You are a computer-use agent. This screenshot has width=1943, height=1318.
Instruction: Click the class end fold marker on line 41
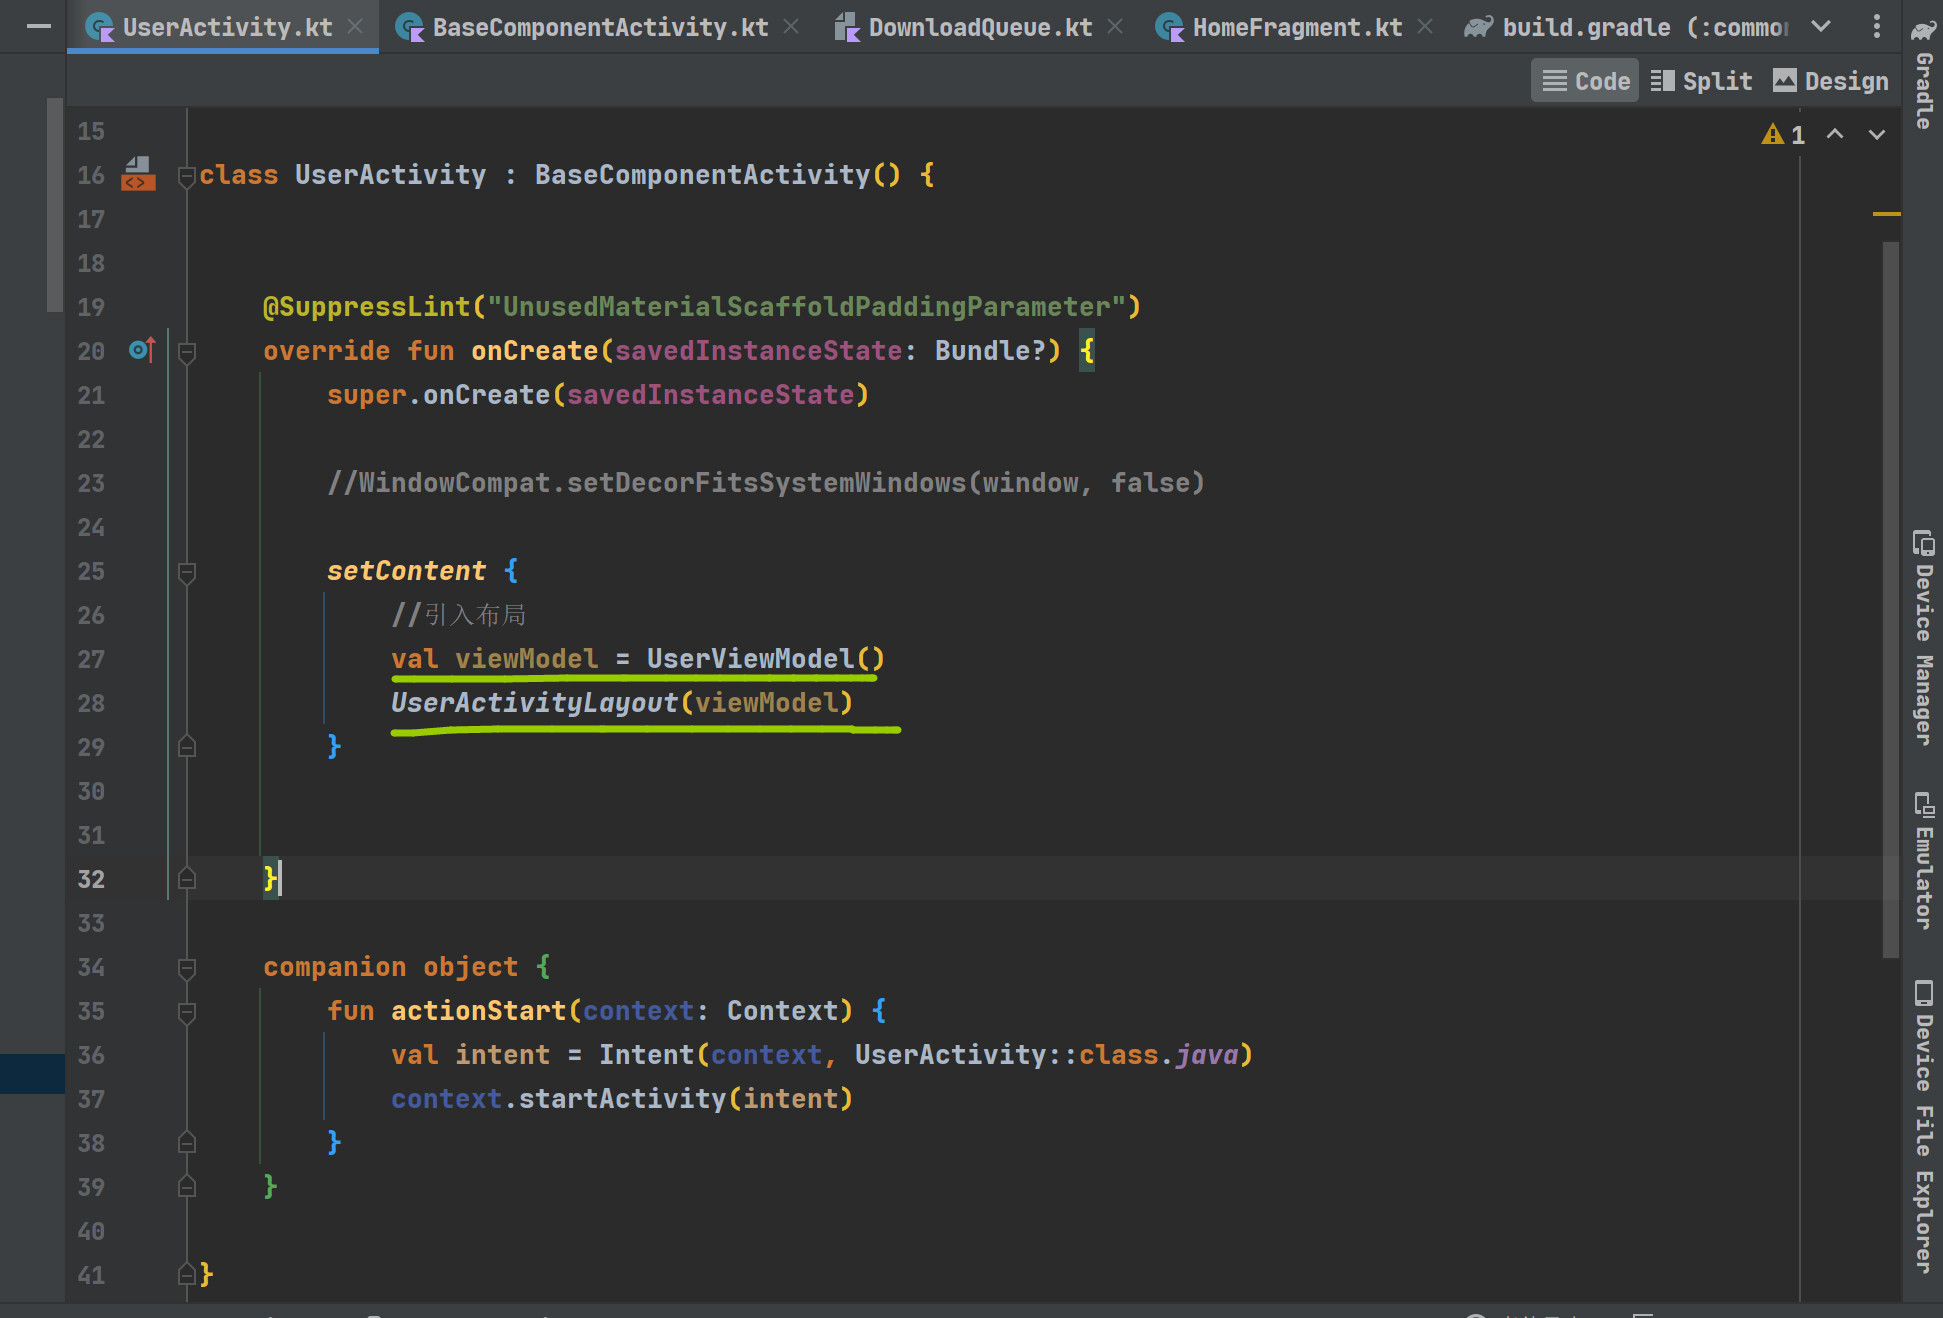pos(186,1274)
